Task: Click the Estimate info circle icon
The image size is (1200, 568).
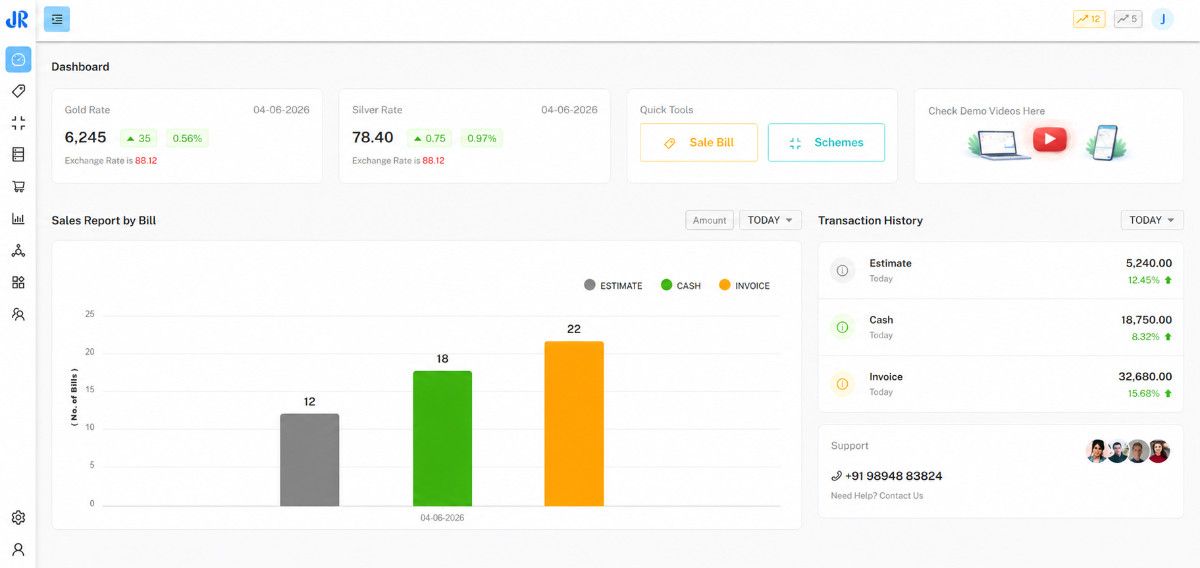Action: (842, 270)
